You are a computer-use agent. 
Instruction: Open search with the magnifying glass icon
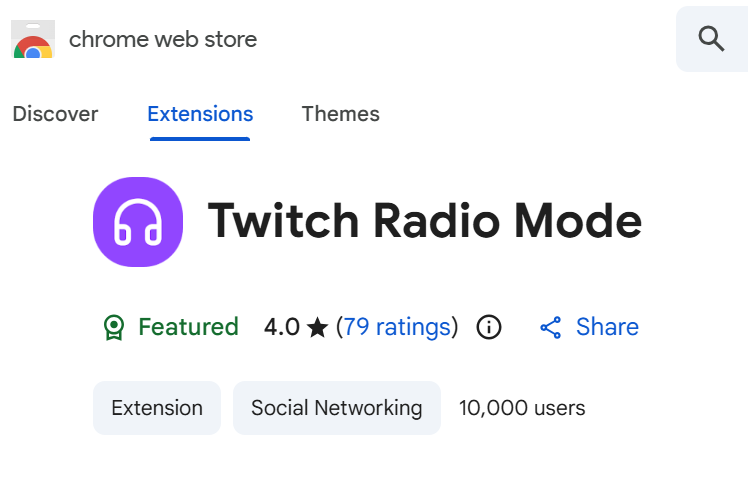711,39
